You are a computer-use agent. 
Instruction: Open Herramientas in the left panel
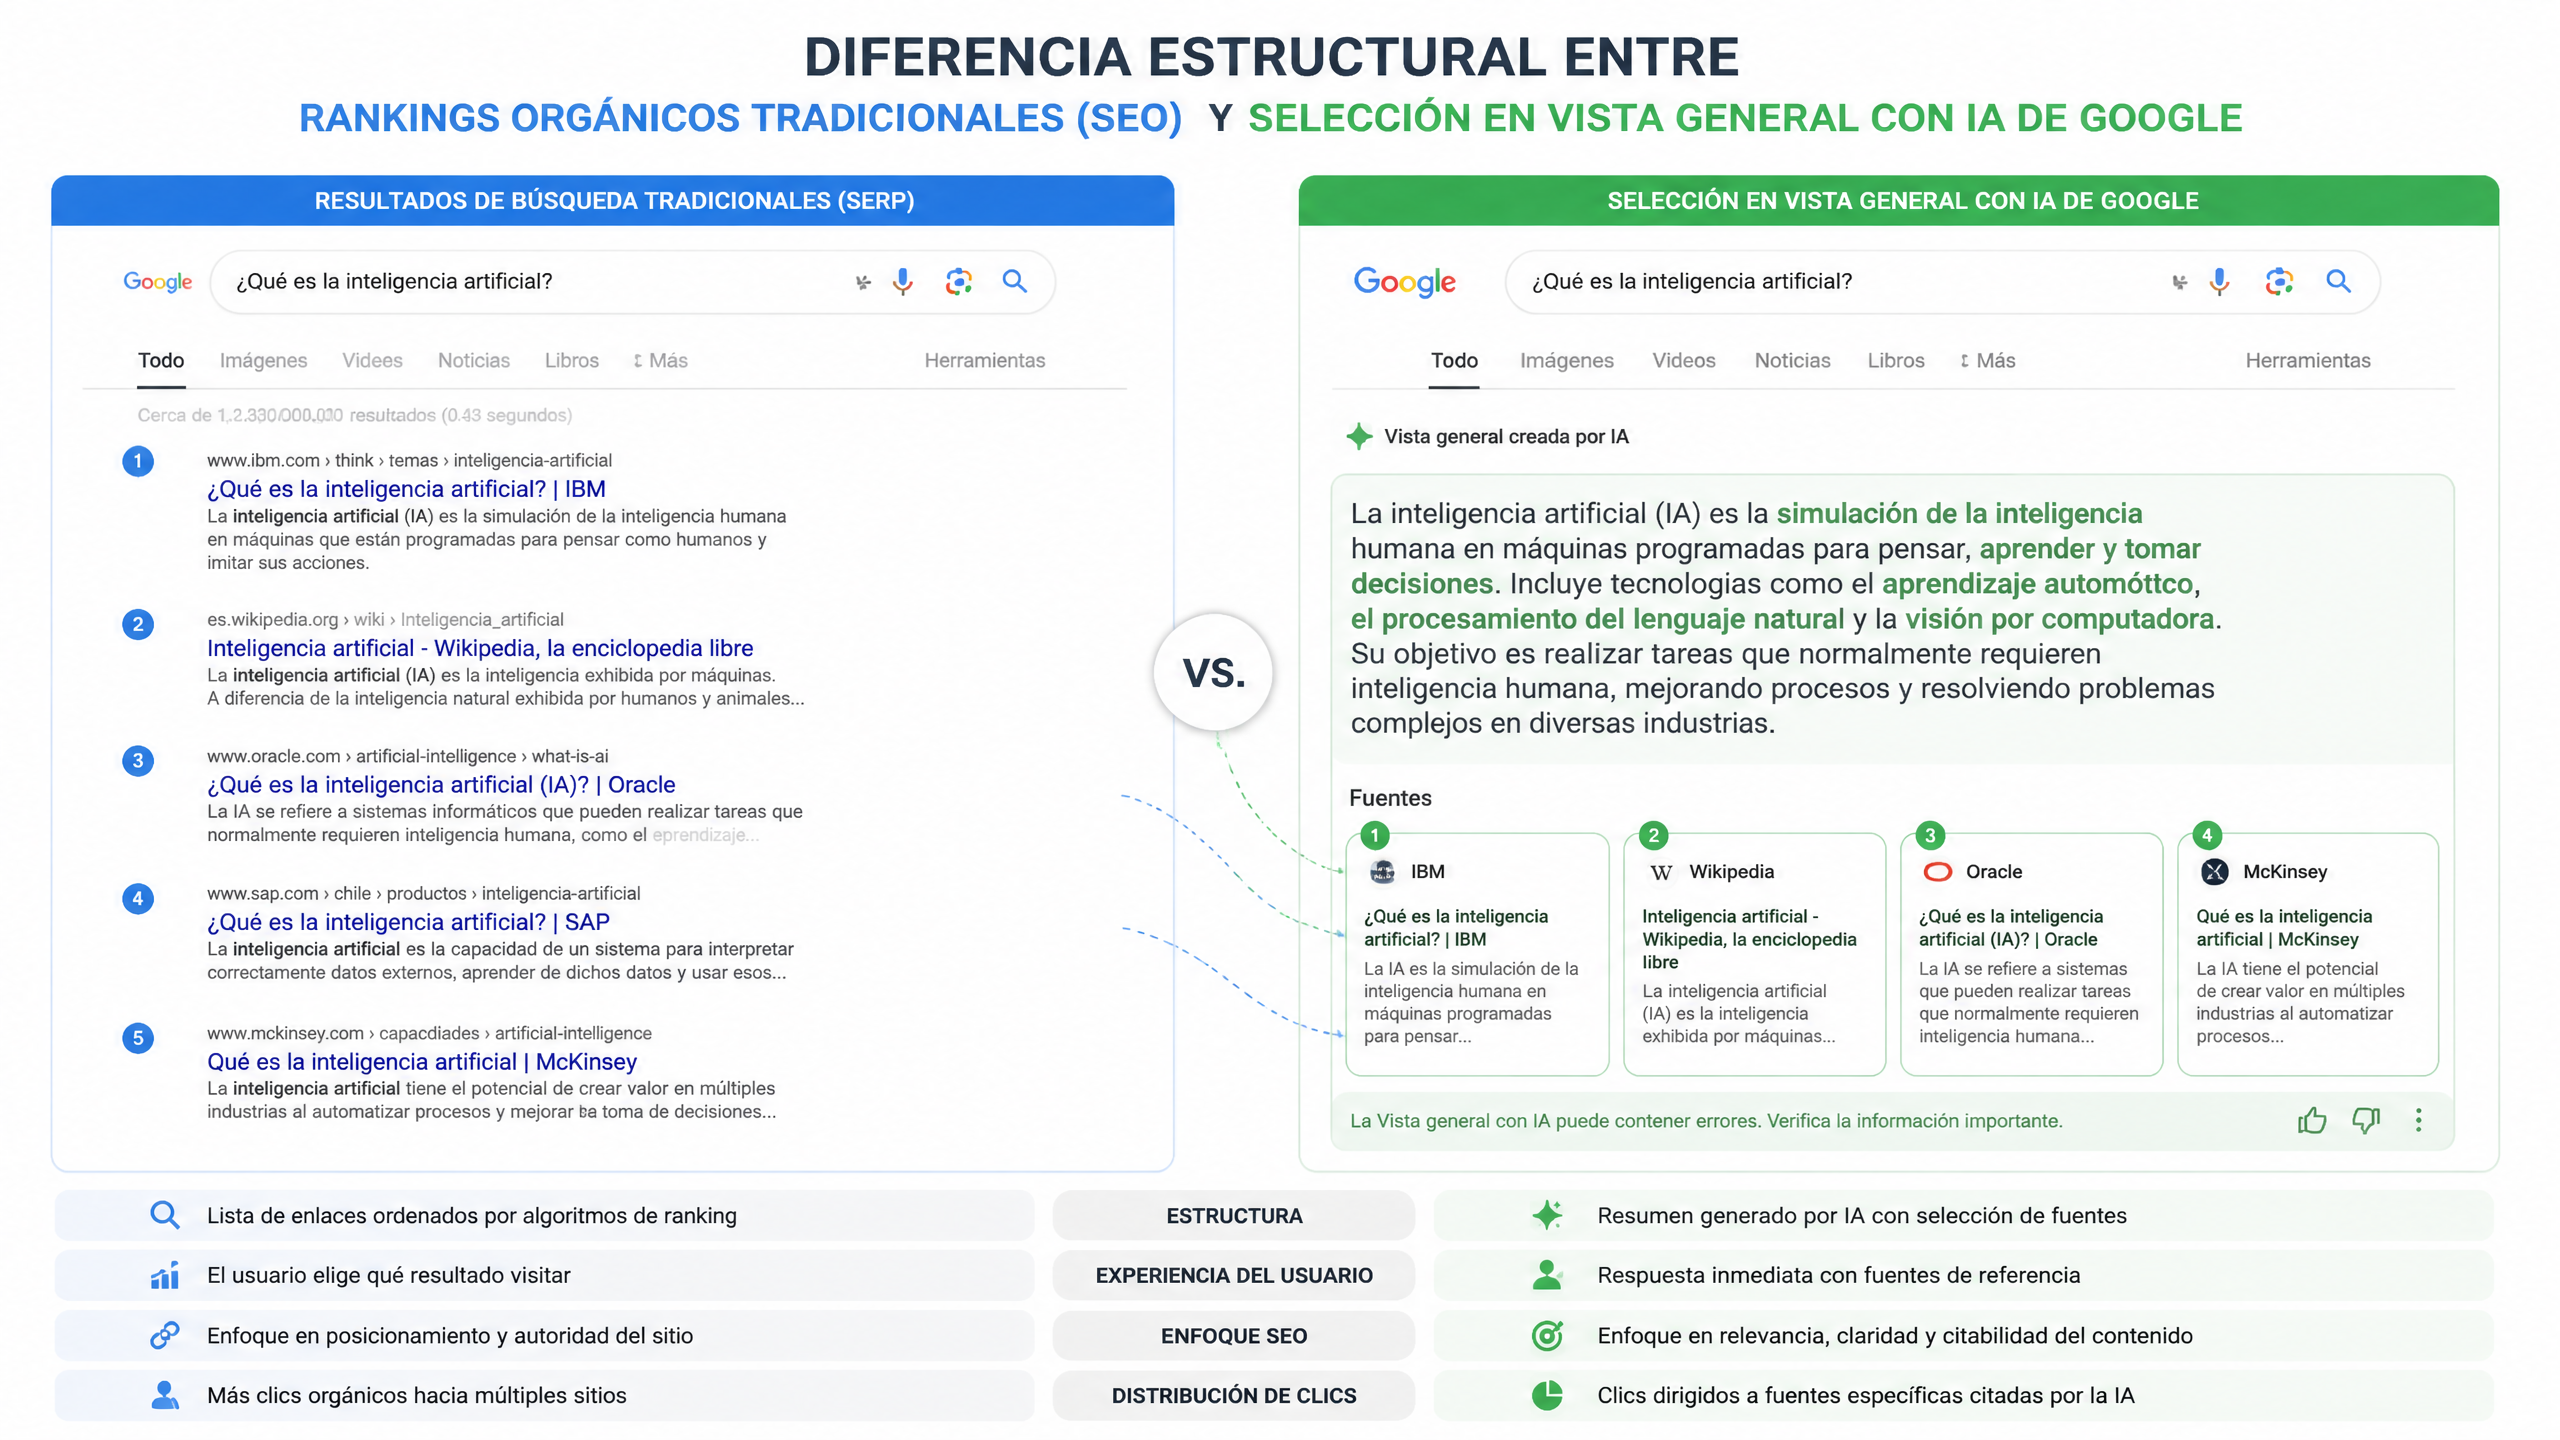(984, 361)
